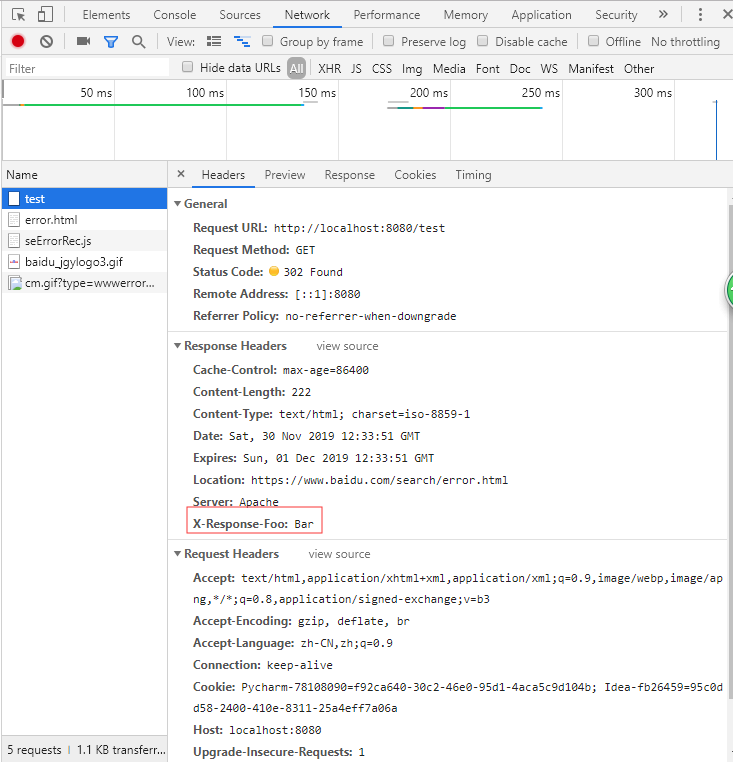The height and width of the screenshot is (762, 733).
Task: Select error.html request row
Action: click(x=85, y=220)
